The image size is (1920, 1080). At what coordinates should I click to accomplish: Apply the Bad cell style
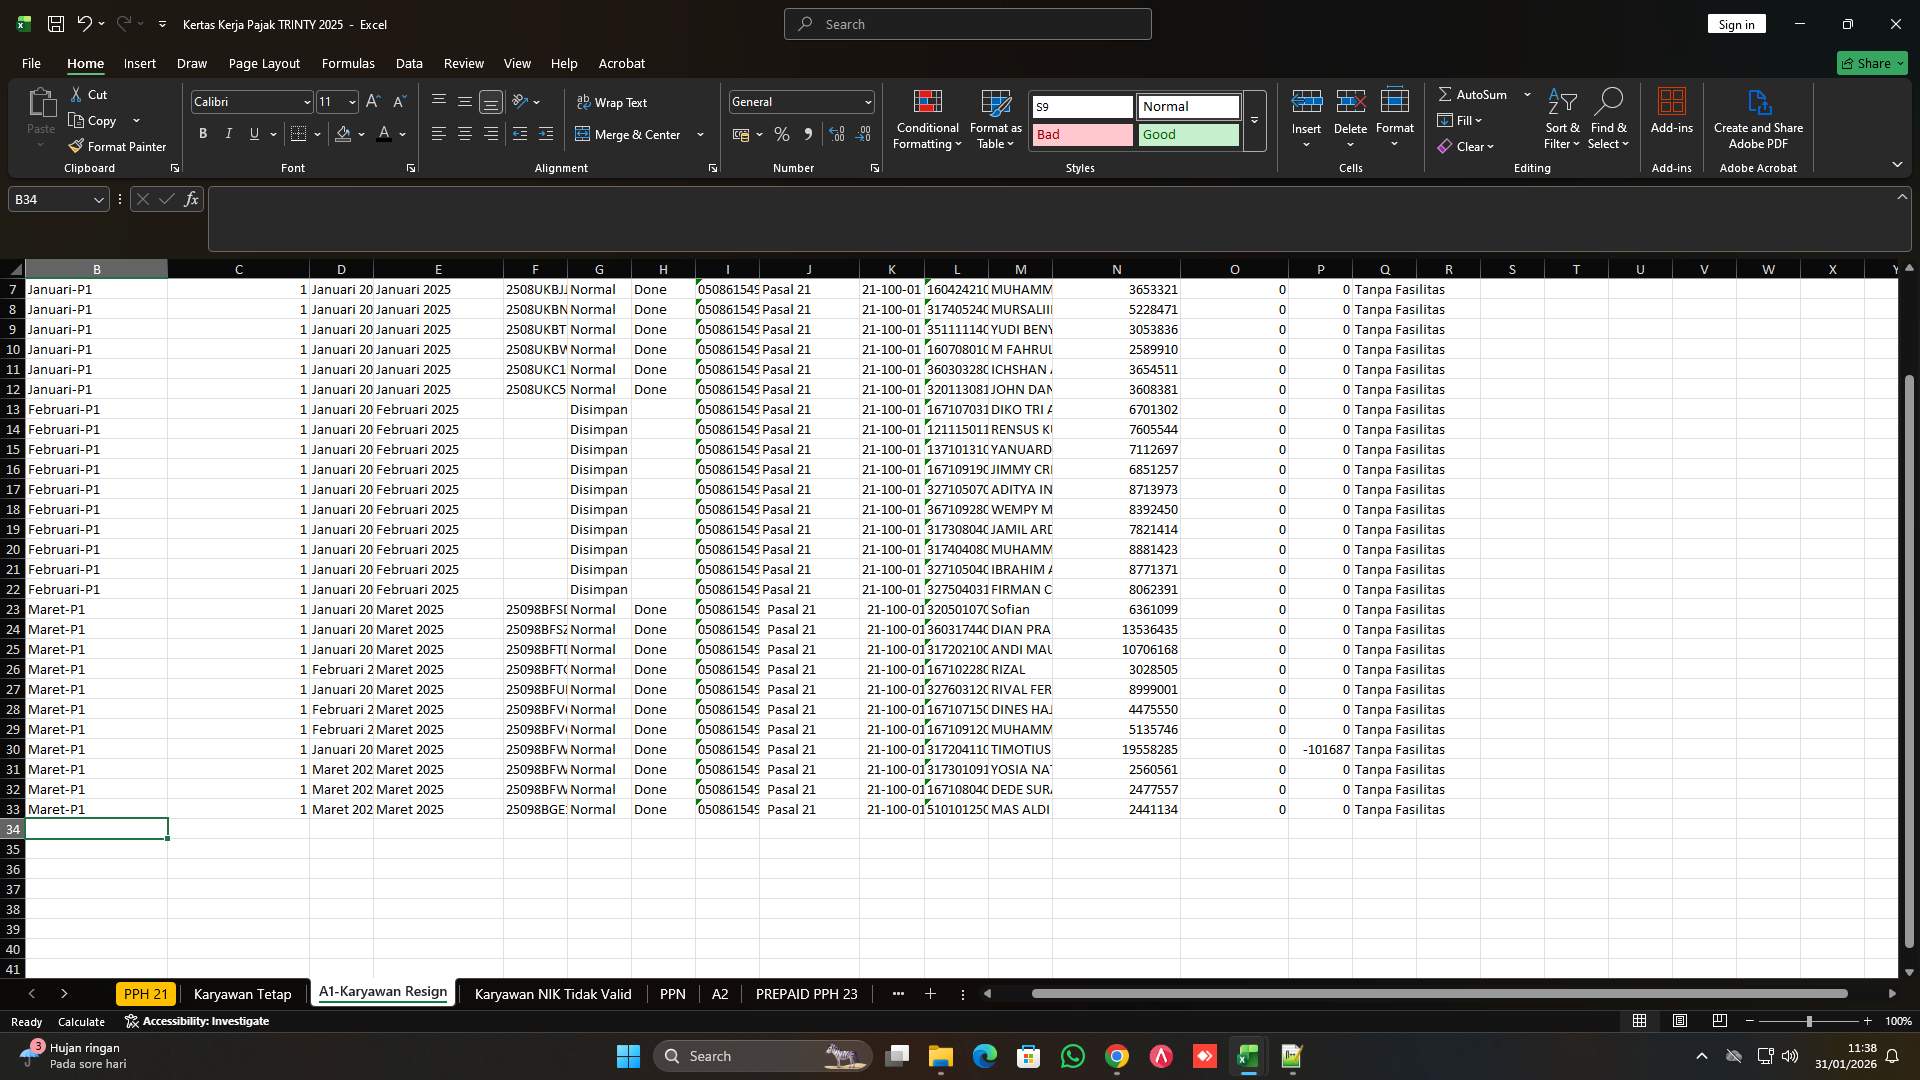tap(1082, 134)
